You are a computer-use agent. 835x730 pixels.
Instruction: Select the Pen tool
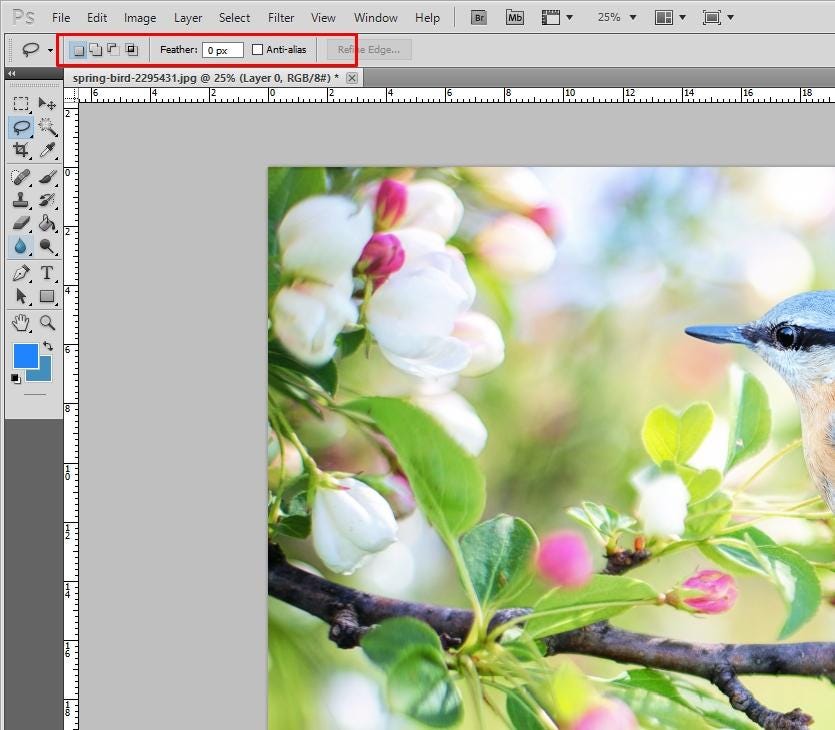point(21,273)
